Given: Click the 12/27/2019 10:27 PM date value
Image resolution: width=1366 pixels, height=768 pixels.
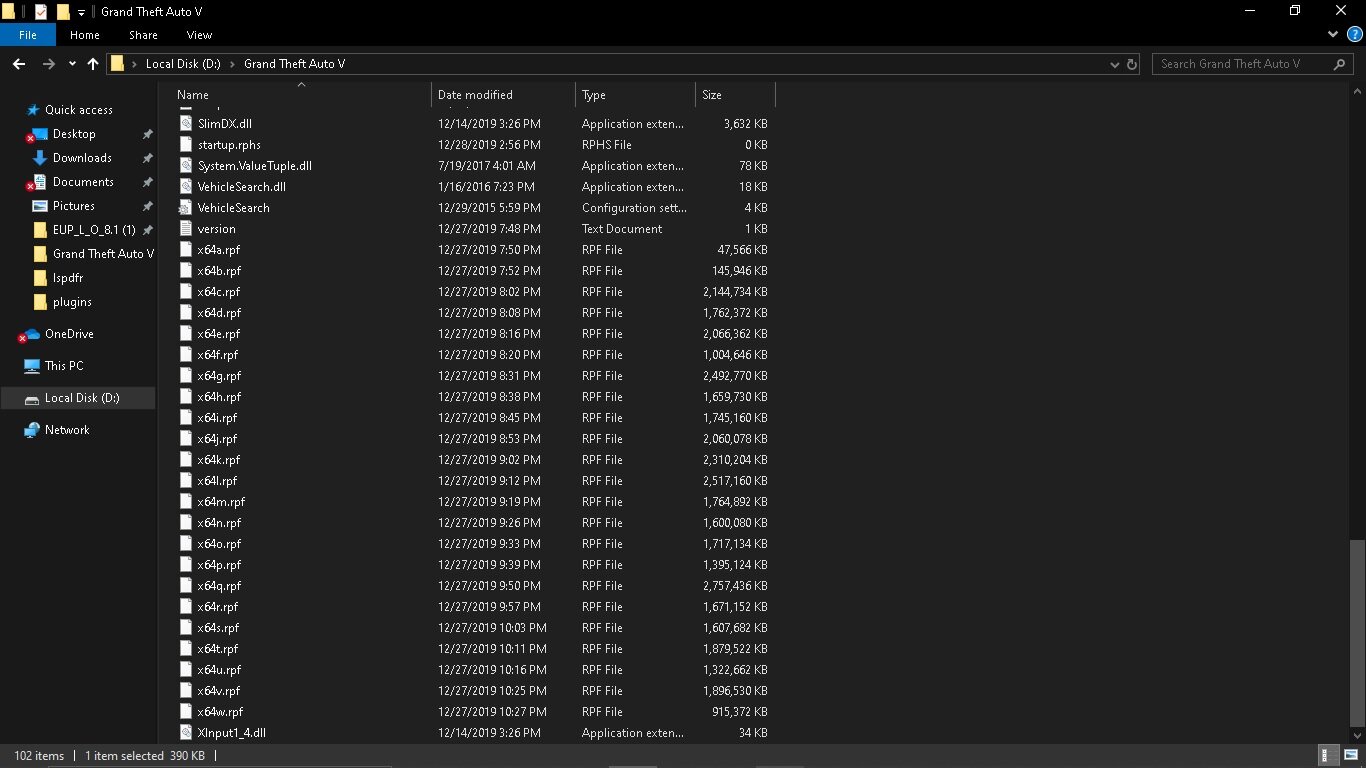Looking at the screenshot, I should pos(492,712).
